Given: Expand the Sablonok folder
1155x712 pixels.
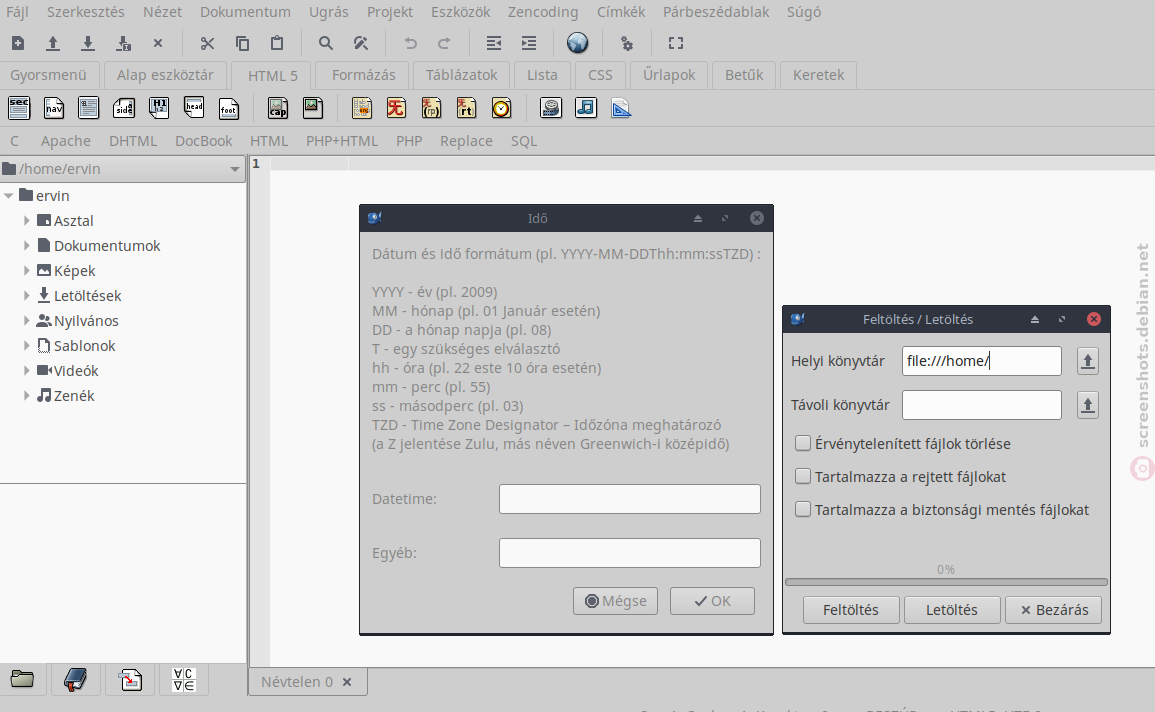Looking at the screenshot, I should [27, 346].
